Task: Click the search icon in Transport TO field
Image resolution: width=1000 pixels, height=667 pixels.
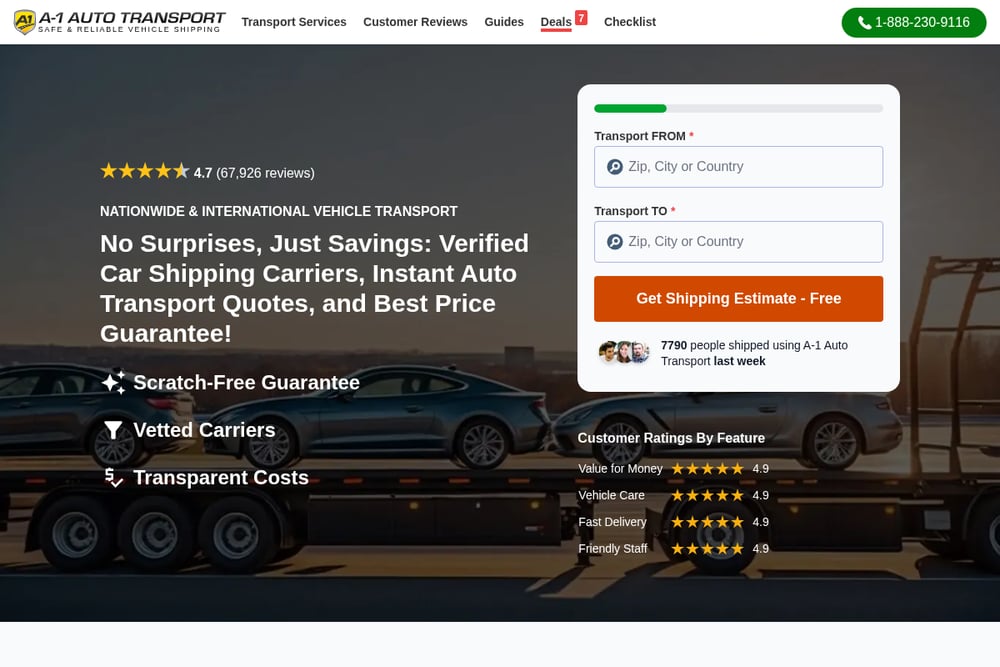Action: coord(615,242)
